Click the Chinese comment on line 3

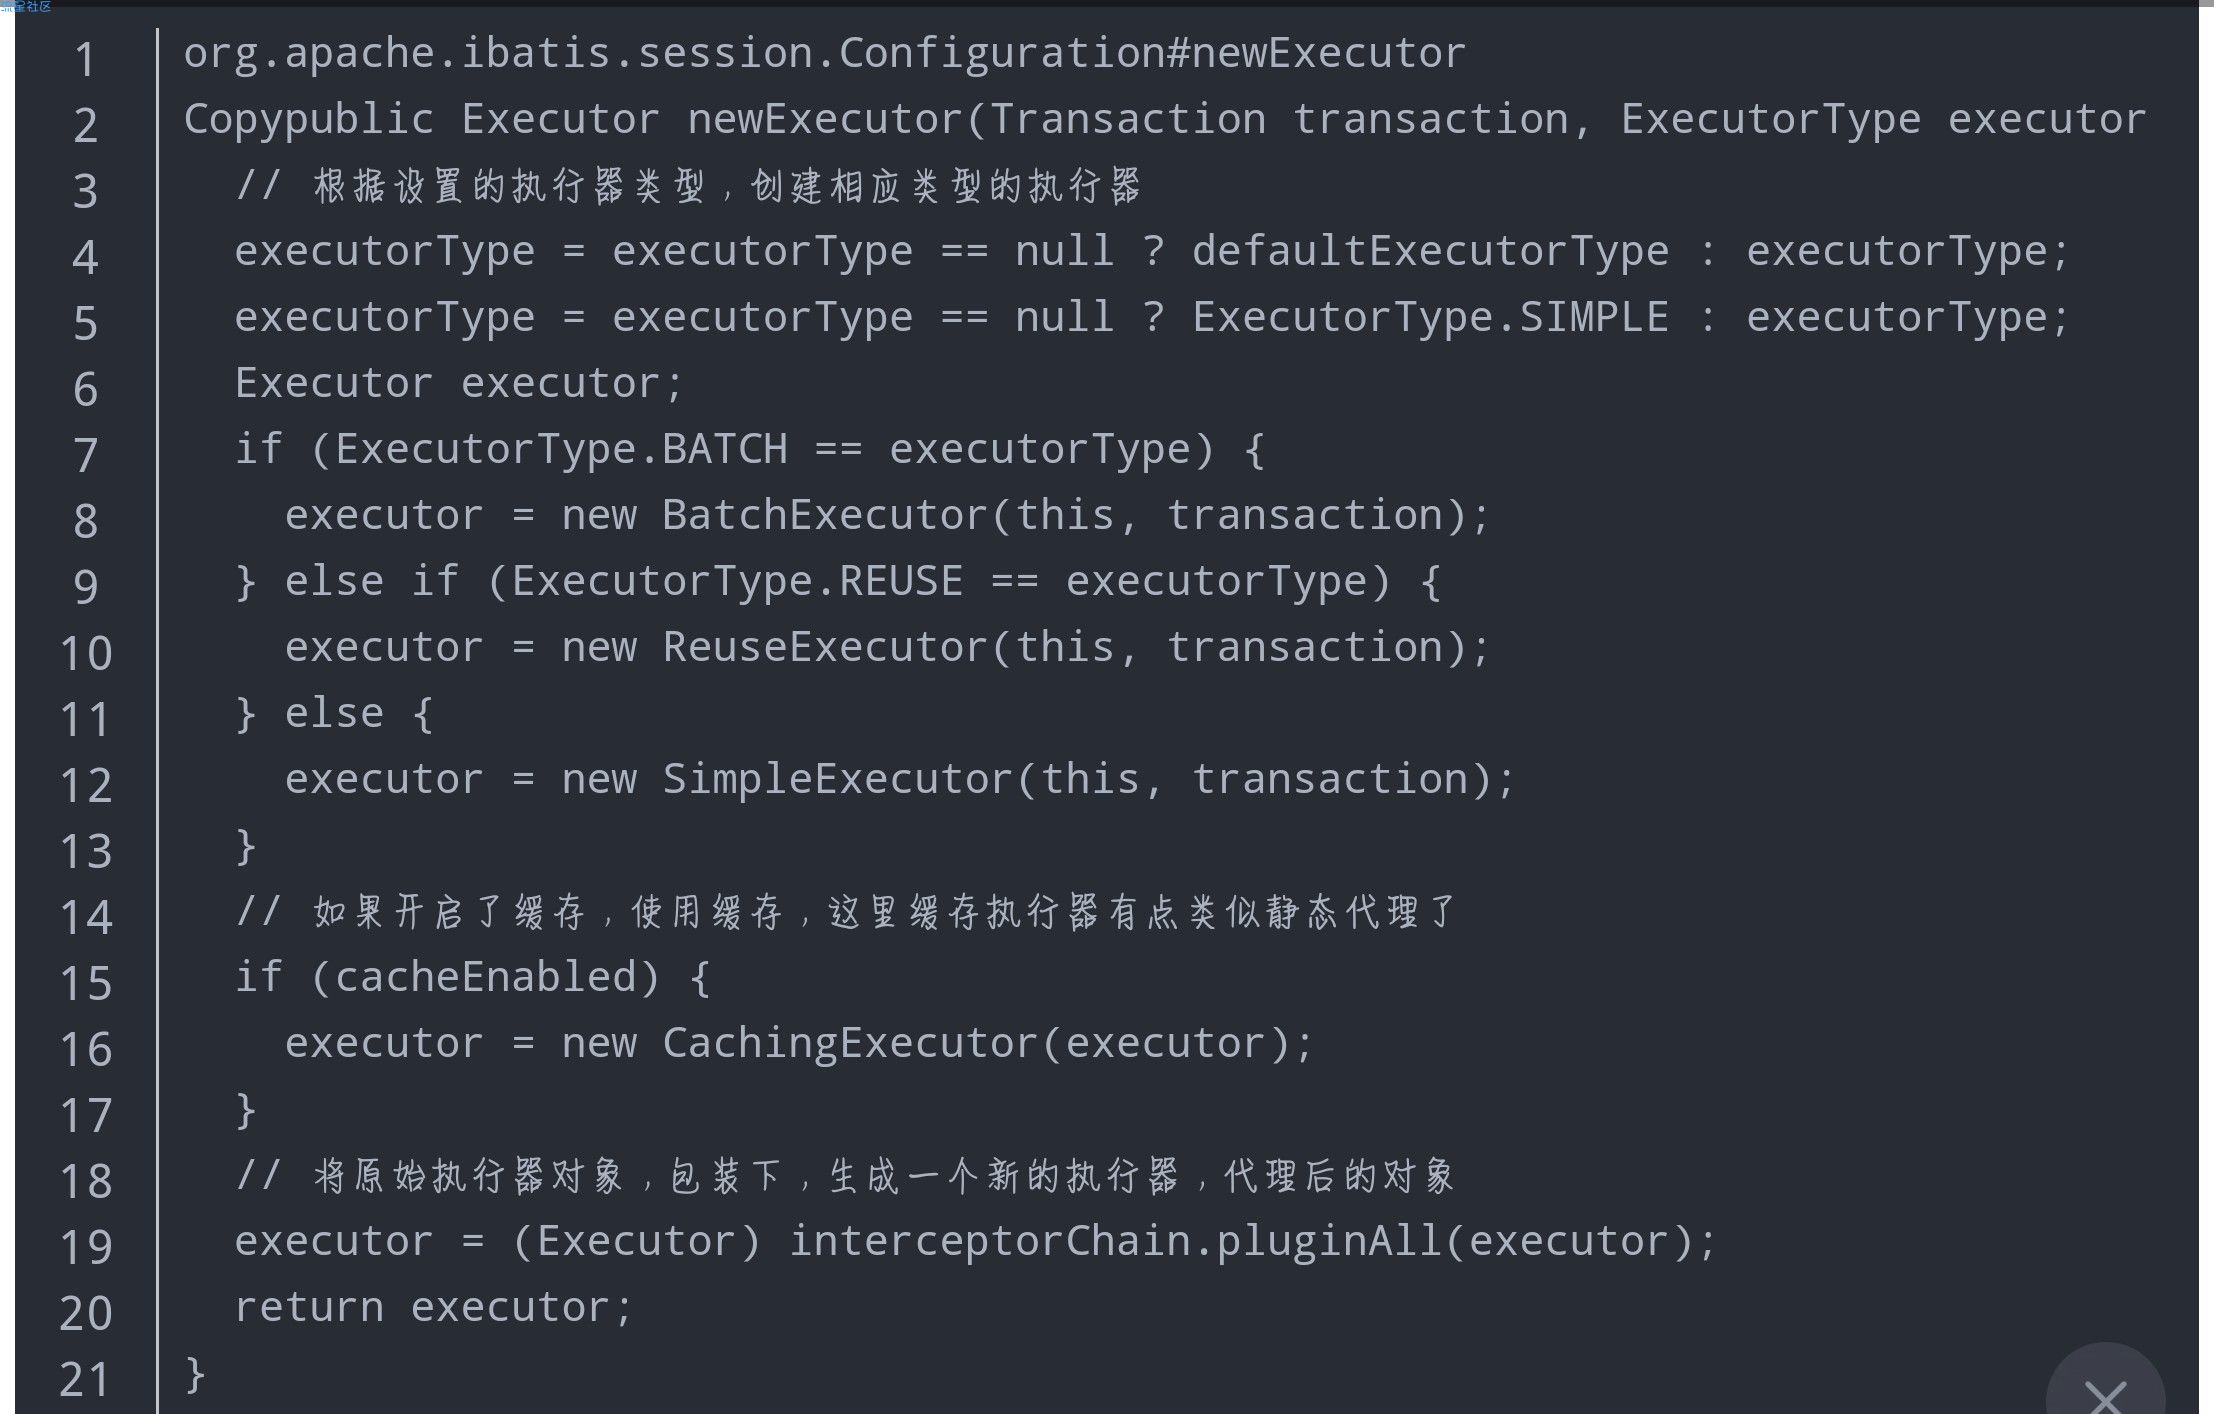(x=726, y=186)
